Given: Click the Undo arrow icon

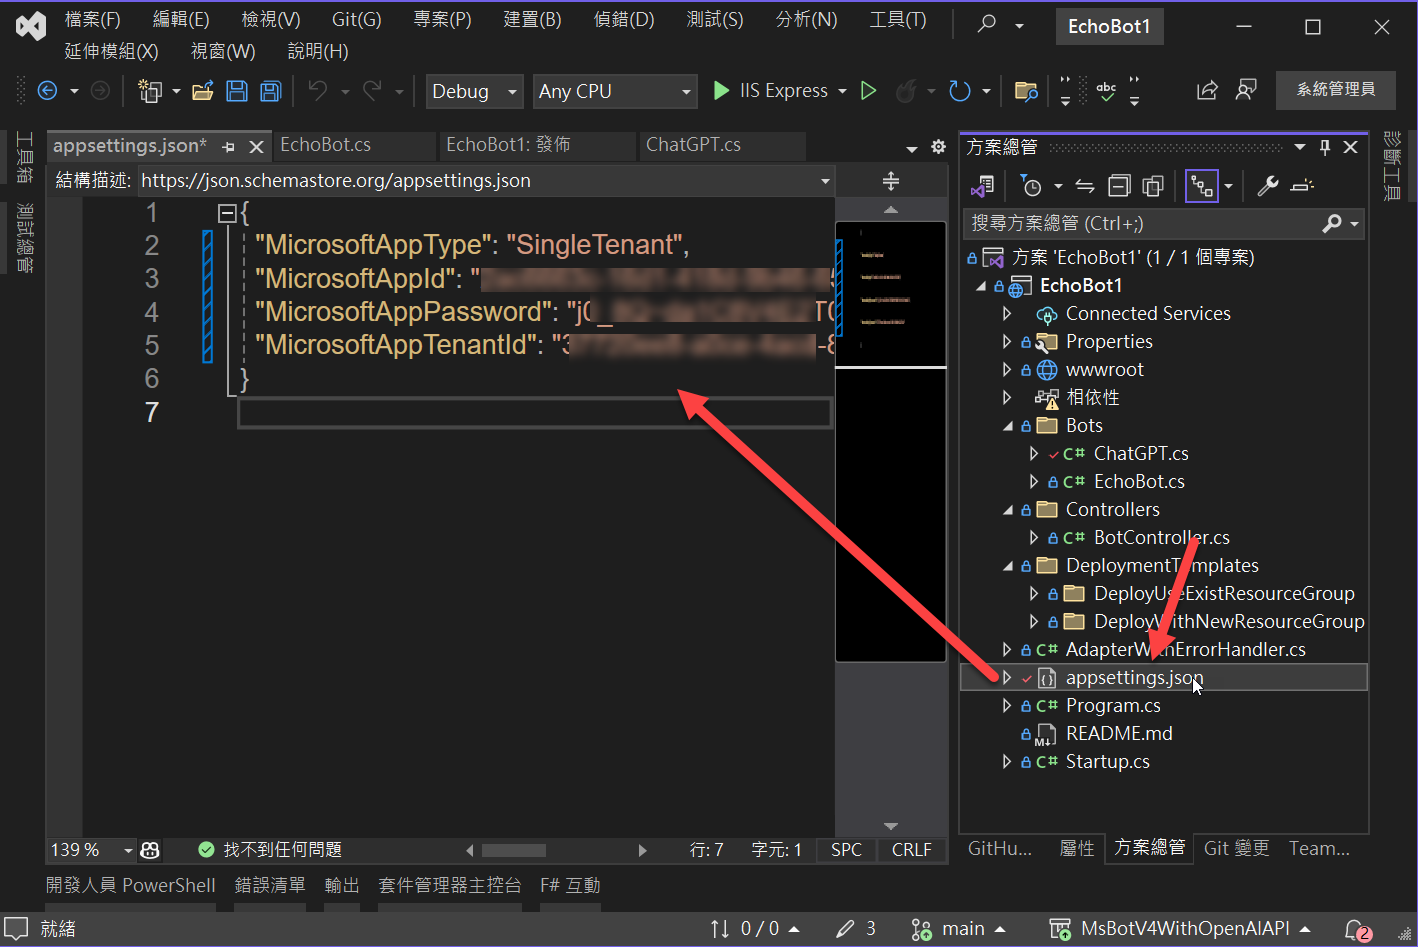Looking at the screenshot, I should (318, 91).
